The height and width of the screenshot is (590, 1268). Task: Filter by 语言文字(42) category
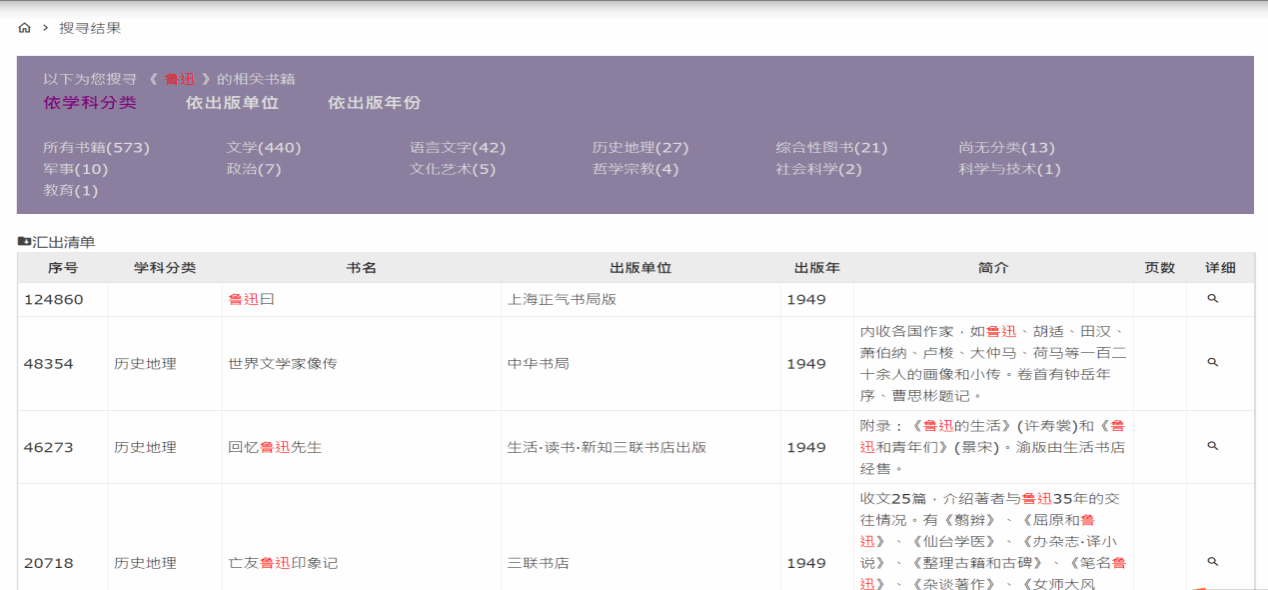tap(457, 148)
